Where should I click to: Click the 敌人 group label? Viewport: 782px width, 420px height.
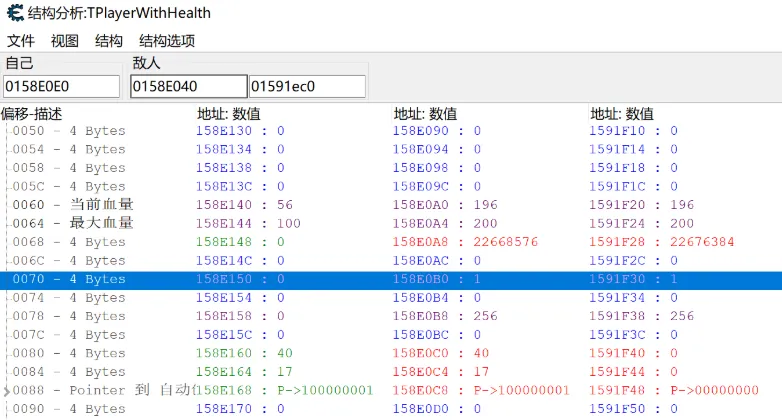146,63
